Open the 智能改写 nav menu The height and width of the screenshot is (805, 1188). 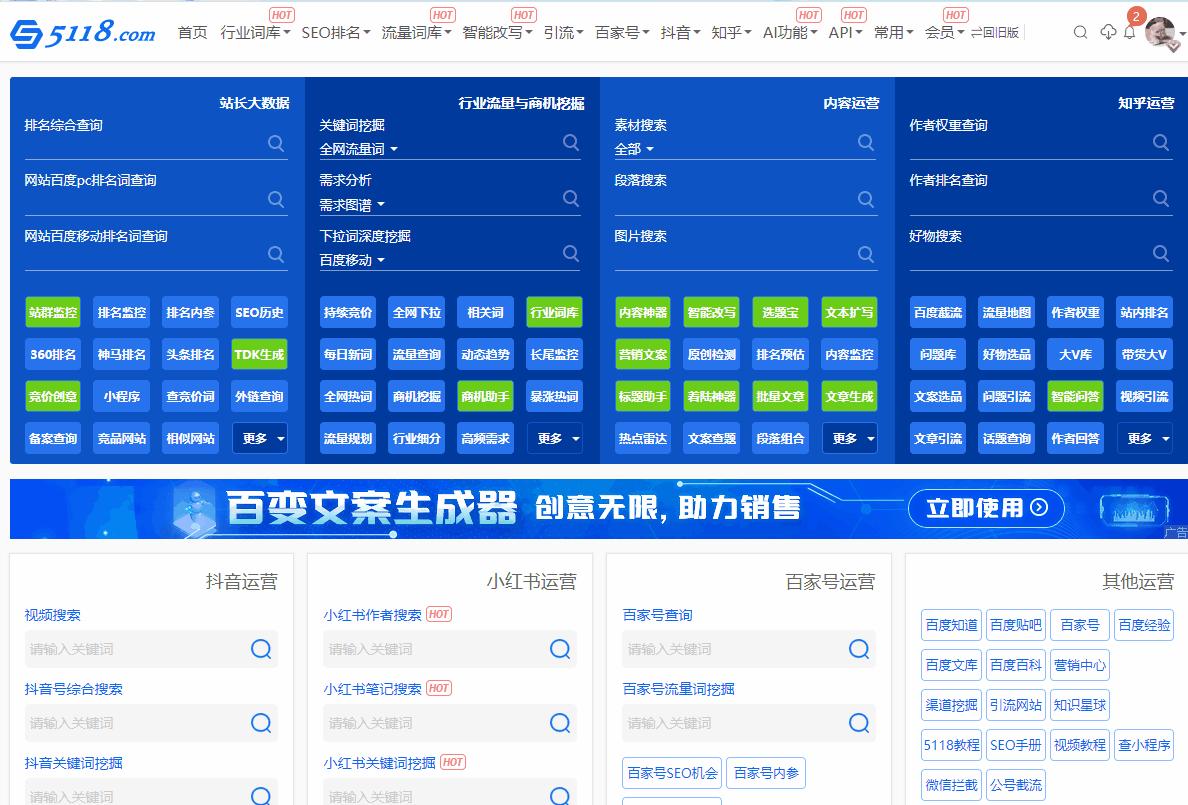pos(497,33)
